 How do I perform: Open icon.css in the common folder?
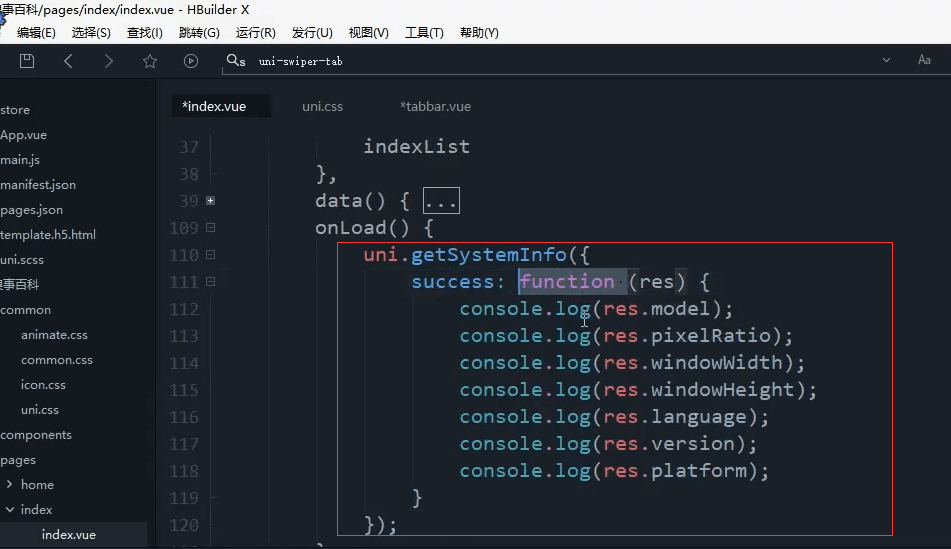43,385
